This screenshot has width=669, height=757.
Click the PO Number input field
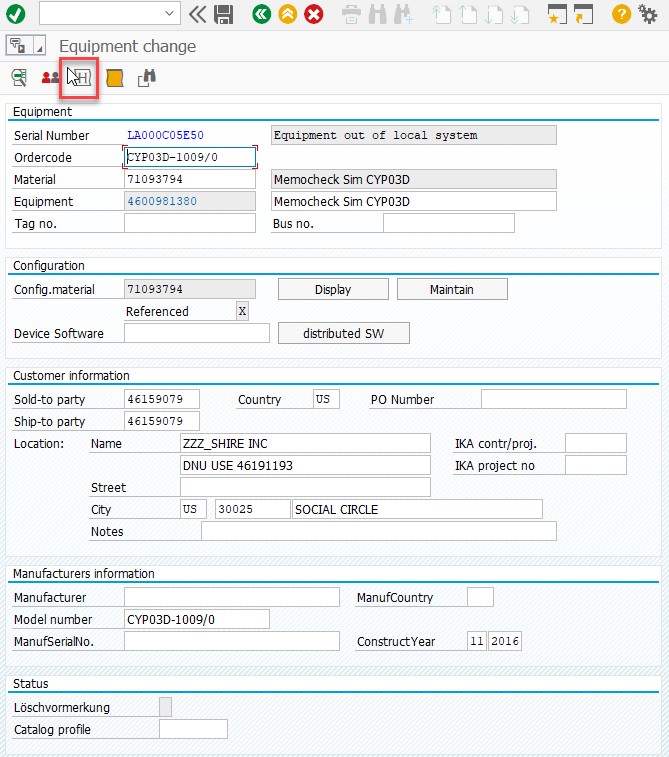coord(553,399)
